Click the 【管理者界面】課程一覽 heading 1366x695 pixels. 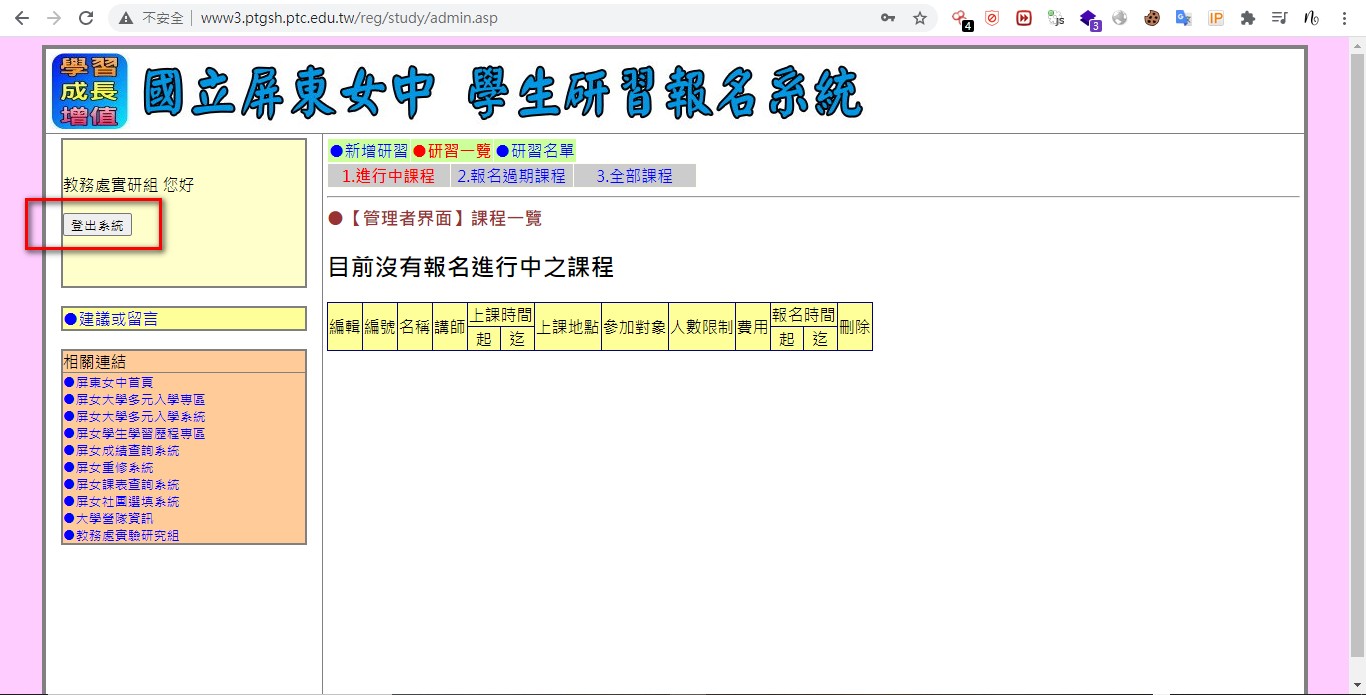tap(435, 218)
